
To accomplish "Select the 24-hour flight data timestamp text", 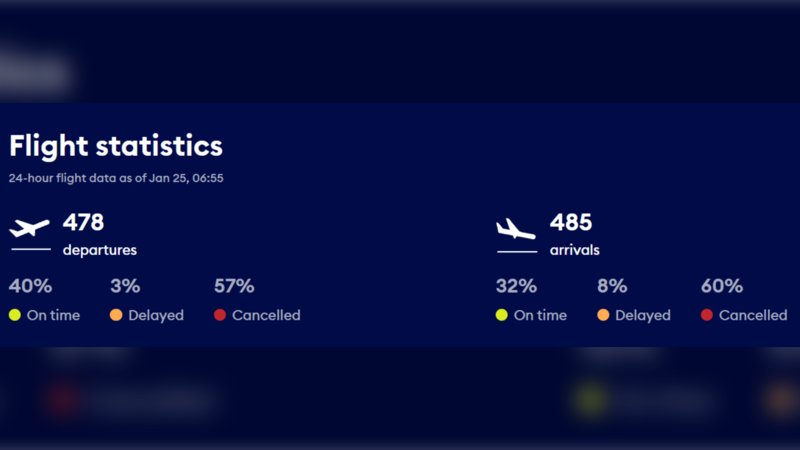I will point(116,178).
